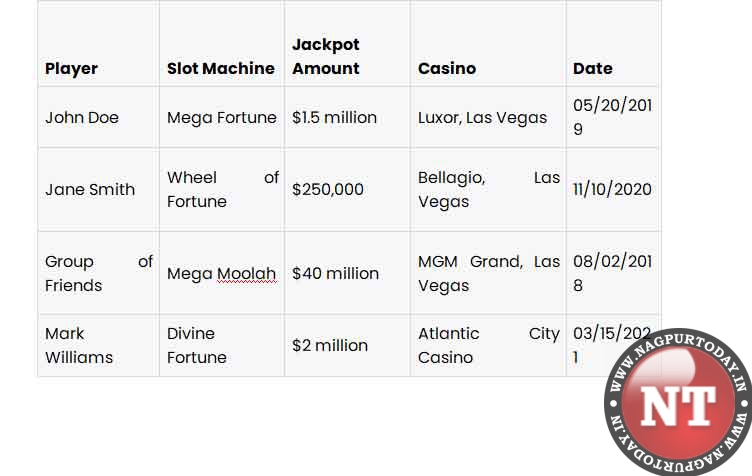Select the John Doe cell
The width and height of the screenshot is (752, 476).
click(x=98, y=117)
